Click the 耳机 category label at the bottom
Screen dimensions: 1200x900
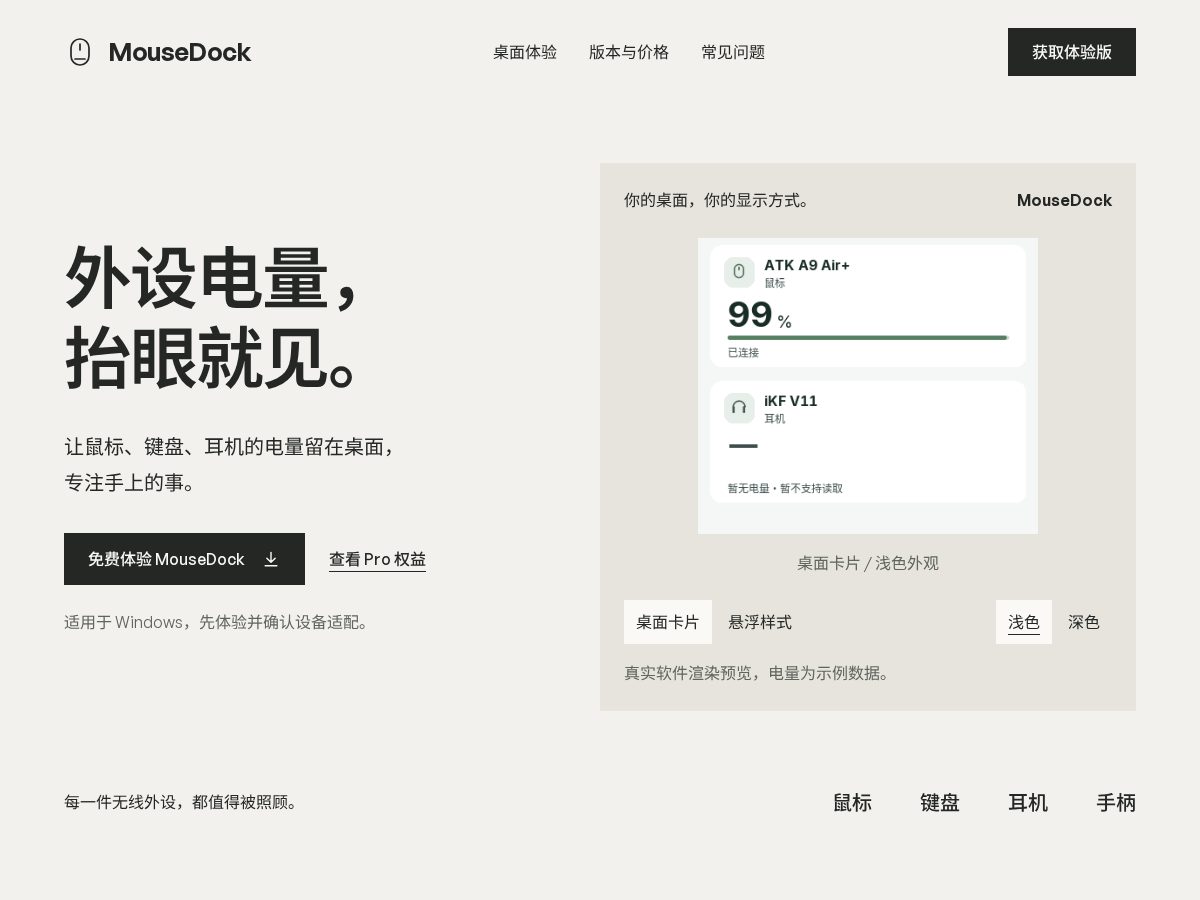coord(1028,803)
